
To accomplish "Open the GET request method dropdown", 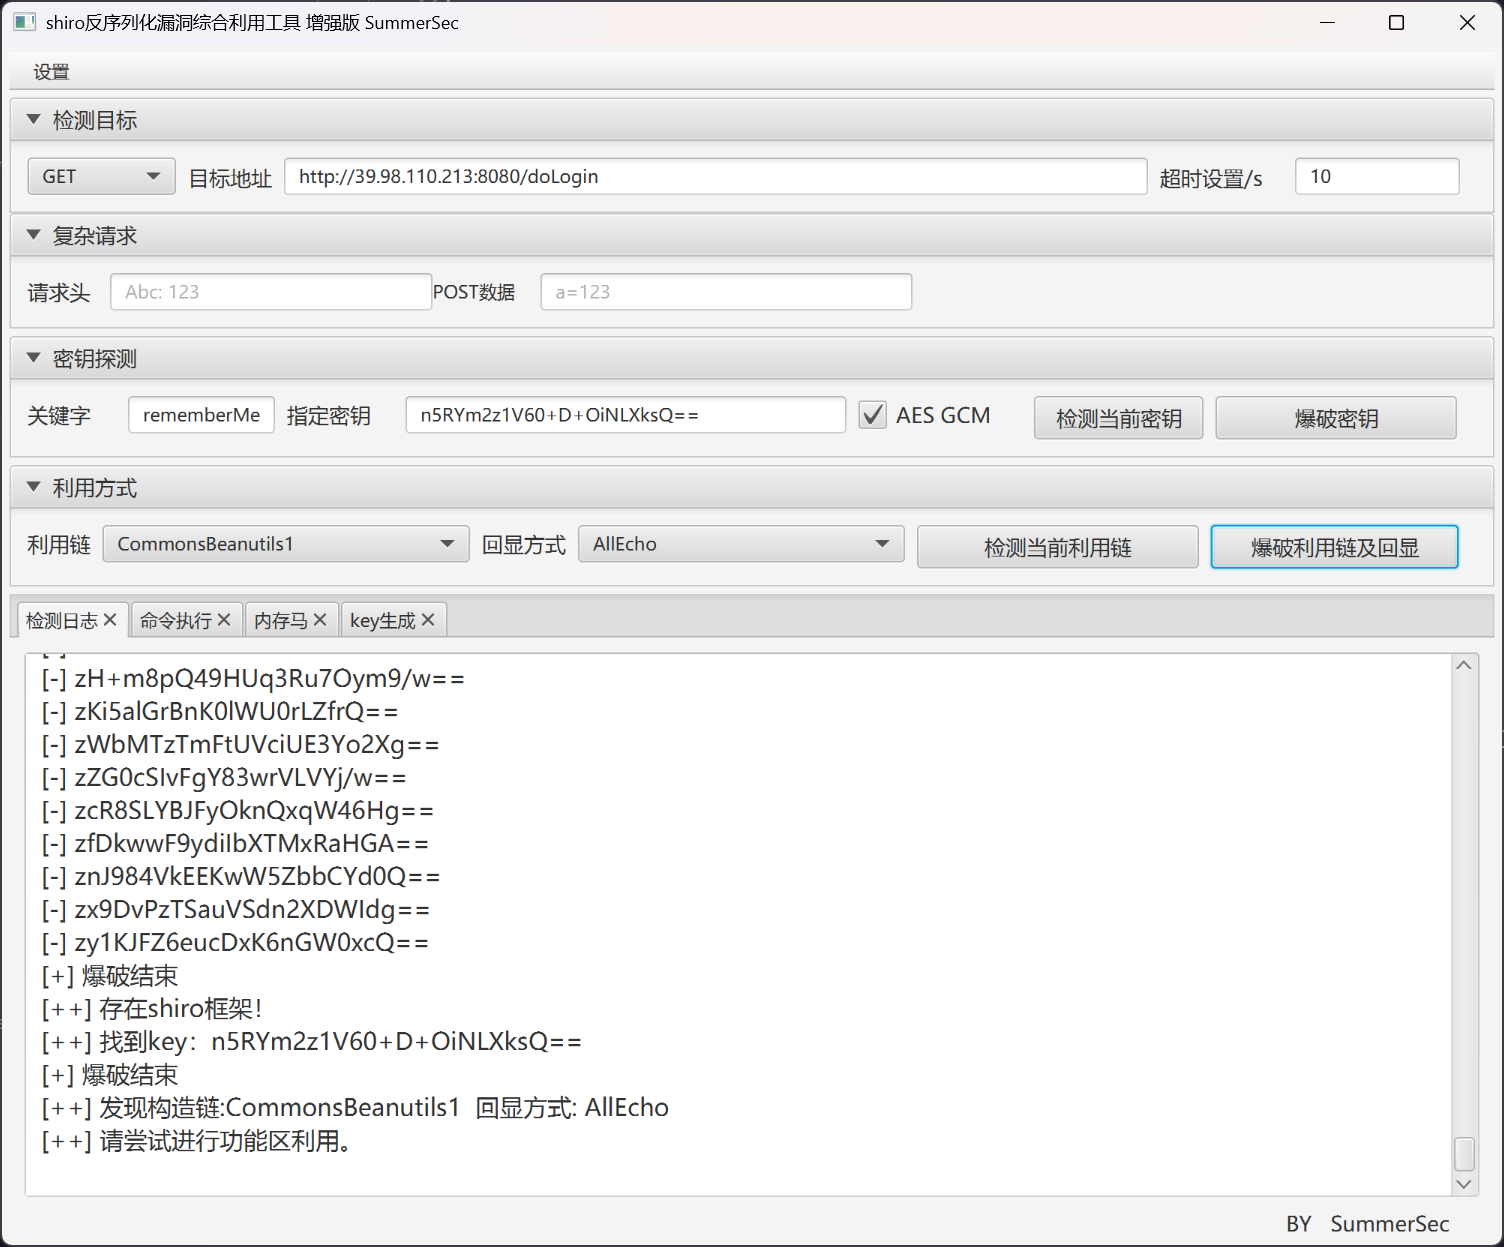I will [x=101, y=177].
